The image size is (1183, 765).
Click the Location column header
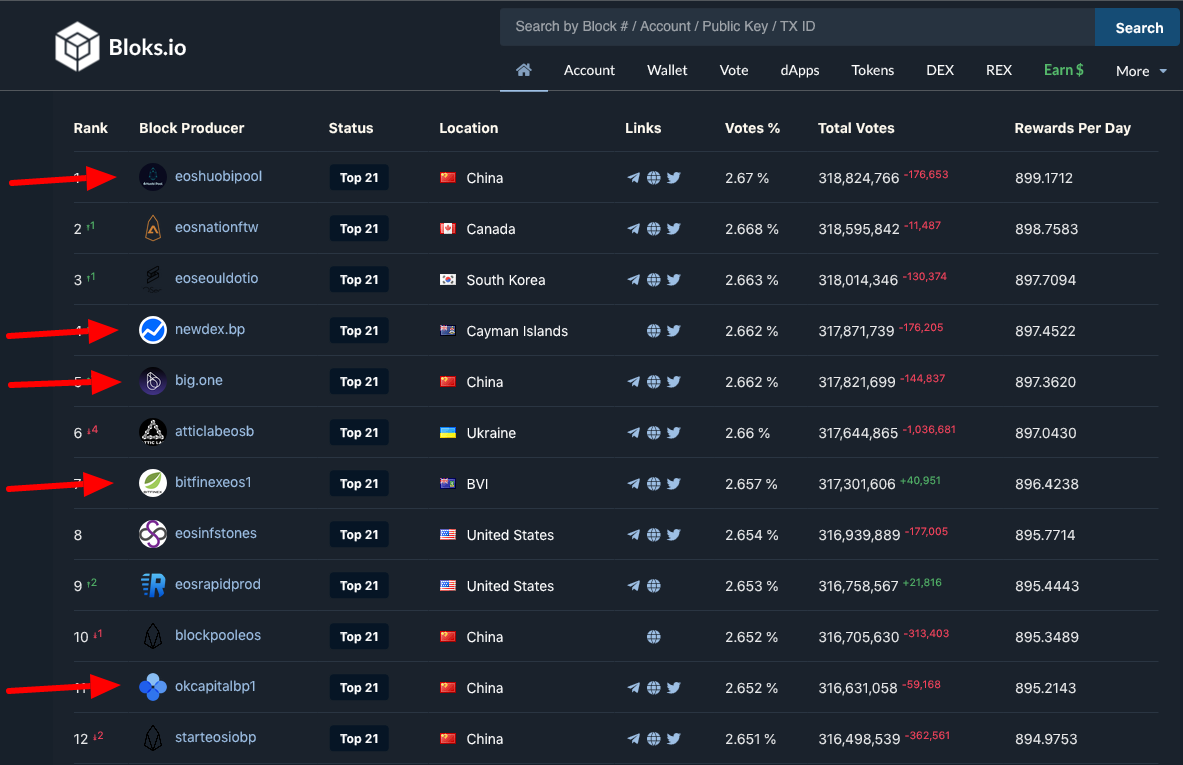point(469,128)
